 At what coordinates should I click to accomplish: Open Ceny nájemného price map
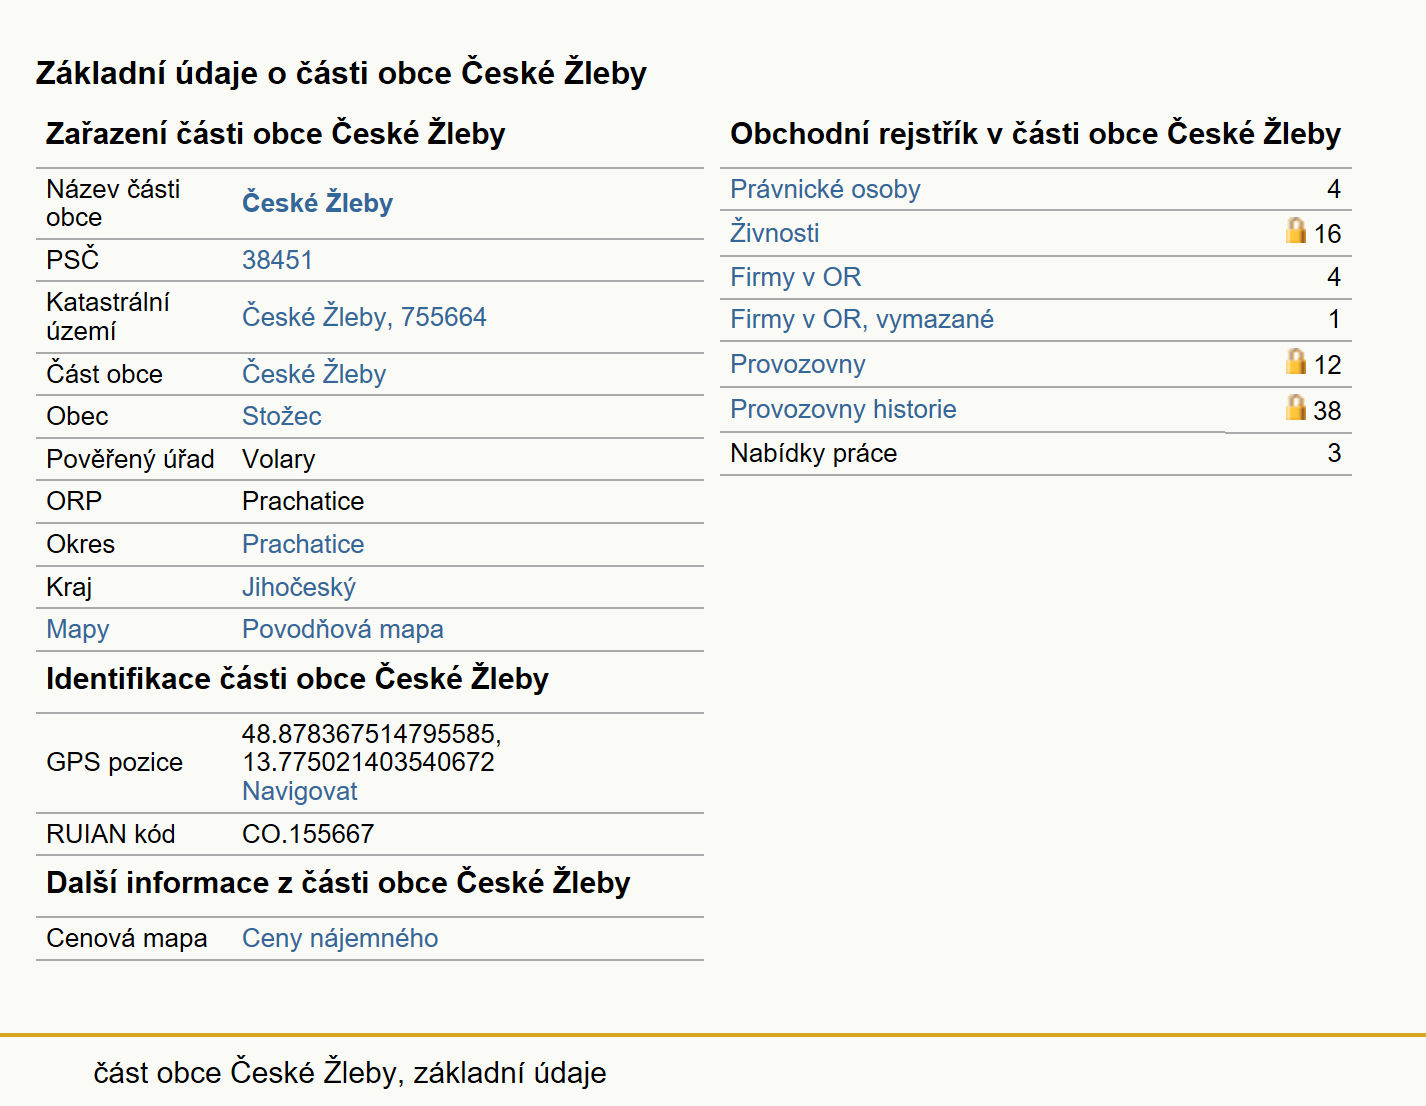tap(340, 938)
